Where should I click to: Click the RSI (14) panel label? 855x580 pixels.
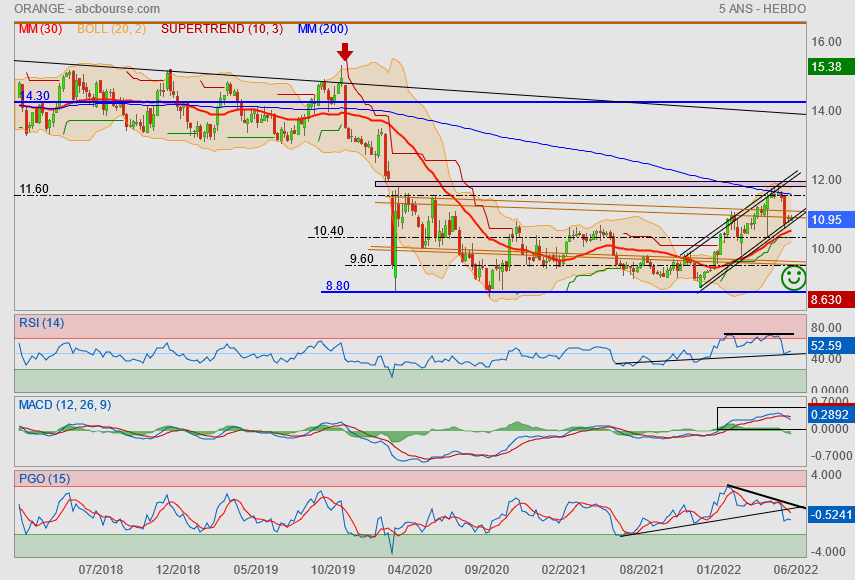pos(41,323)
